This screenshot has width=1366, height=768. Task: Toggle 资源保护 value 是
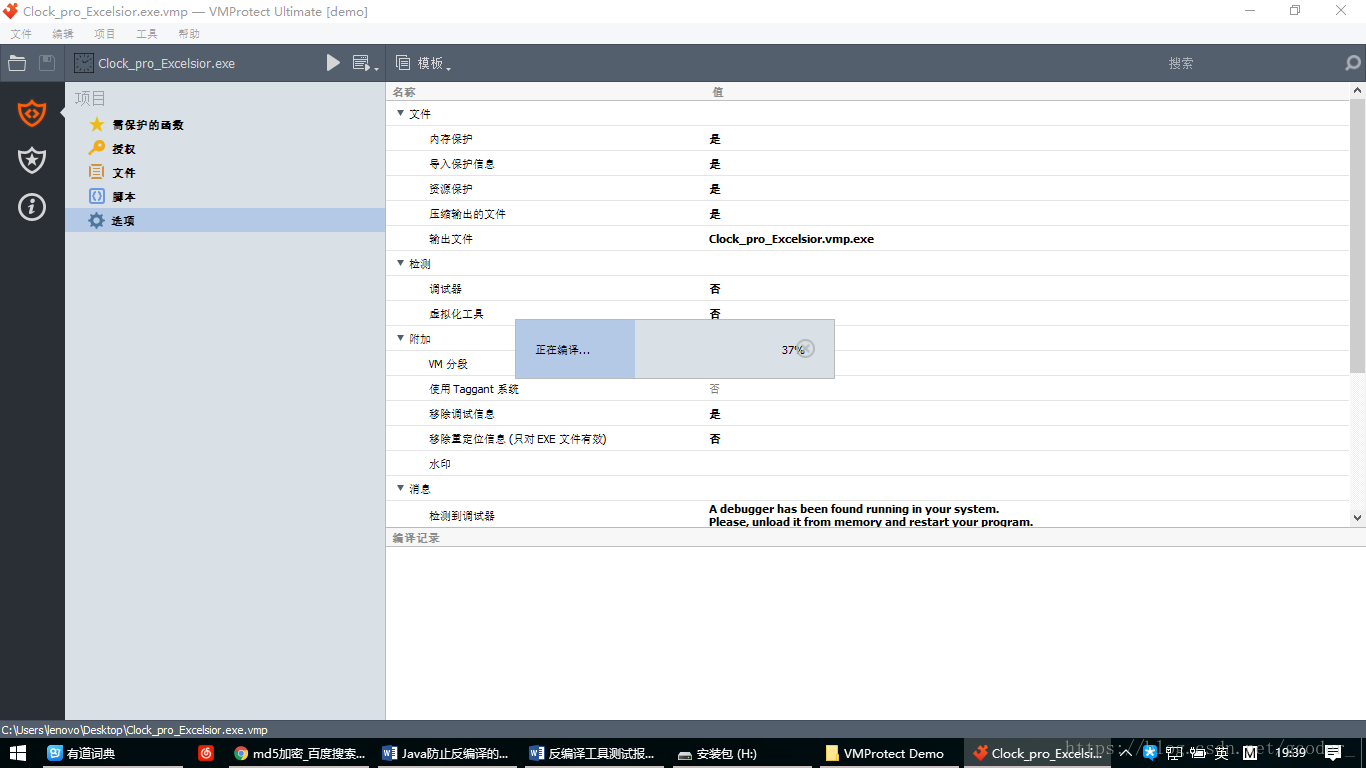(715, 189)
